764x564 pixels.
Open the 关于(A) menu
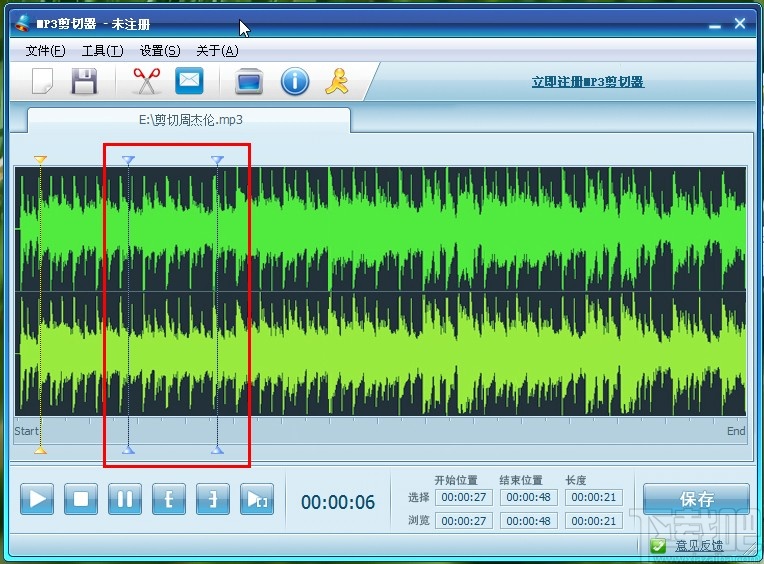coord(217,51)
